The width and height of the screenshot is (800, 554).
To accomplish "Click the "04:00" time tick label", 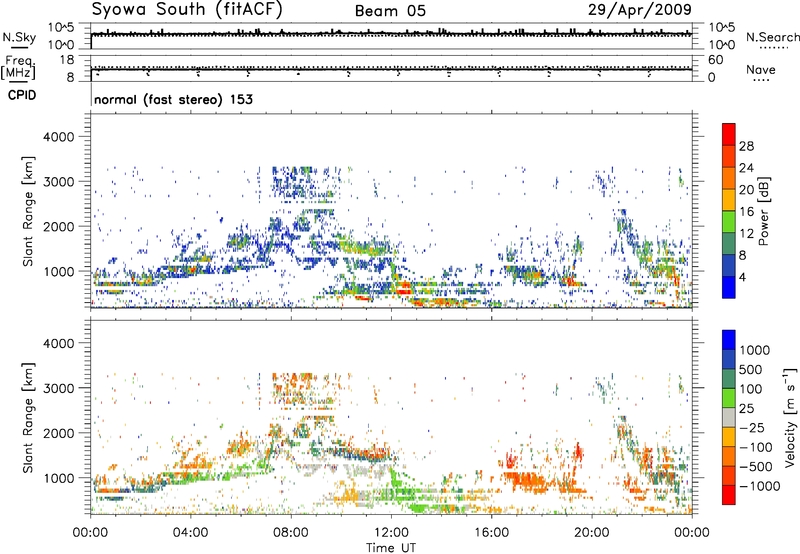I will 190,533.
